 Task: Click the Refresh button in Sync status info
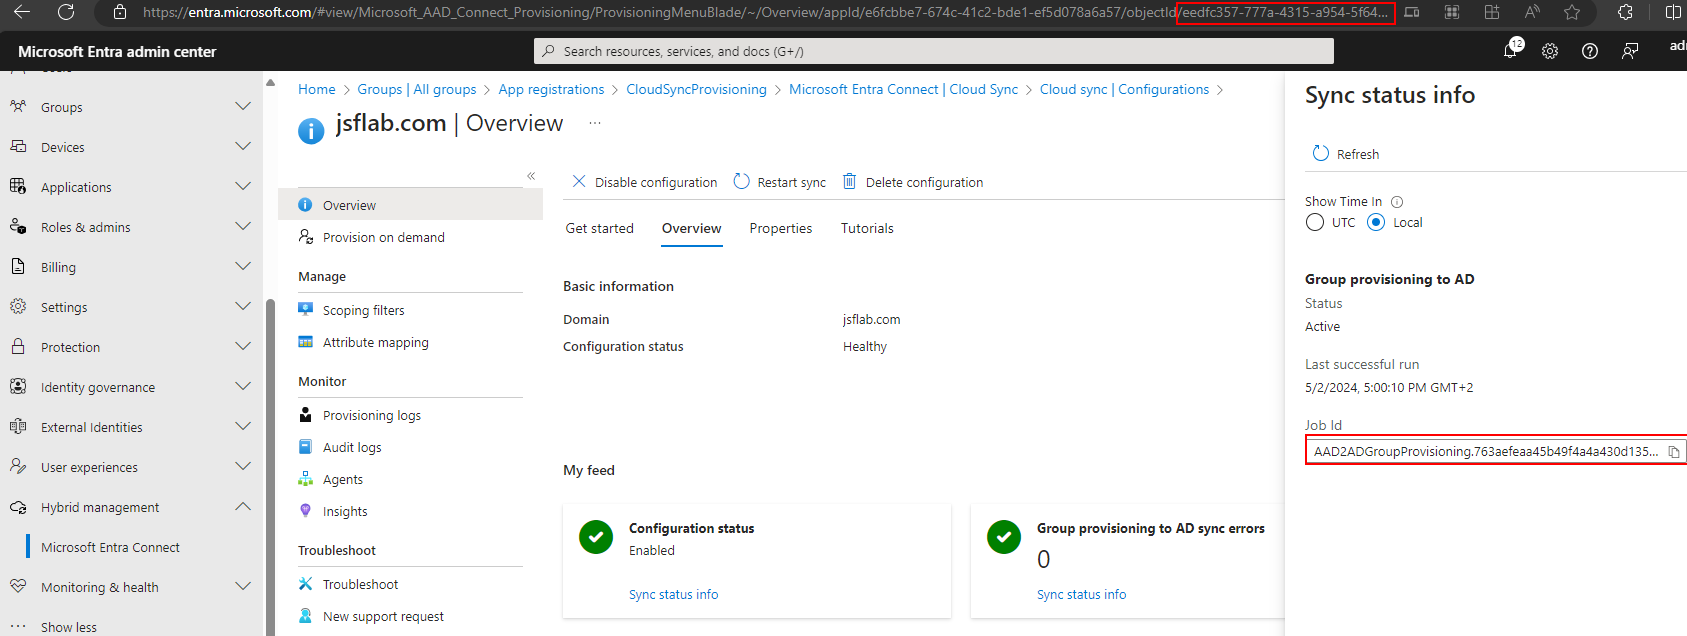(1346, 154)
